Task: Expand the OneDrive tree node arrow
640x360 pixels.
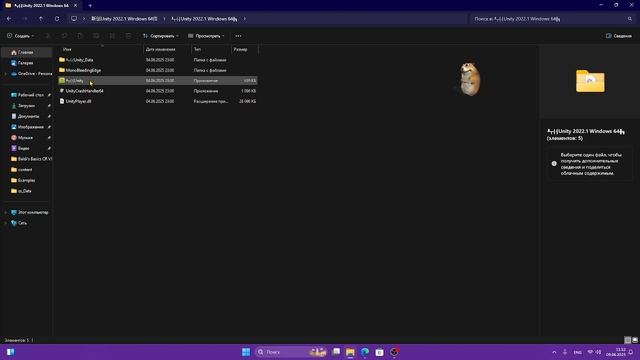Action: [x=5, y=74]
